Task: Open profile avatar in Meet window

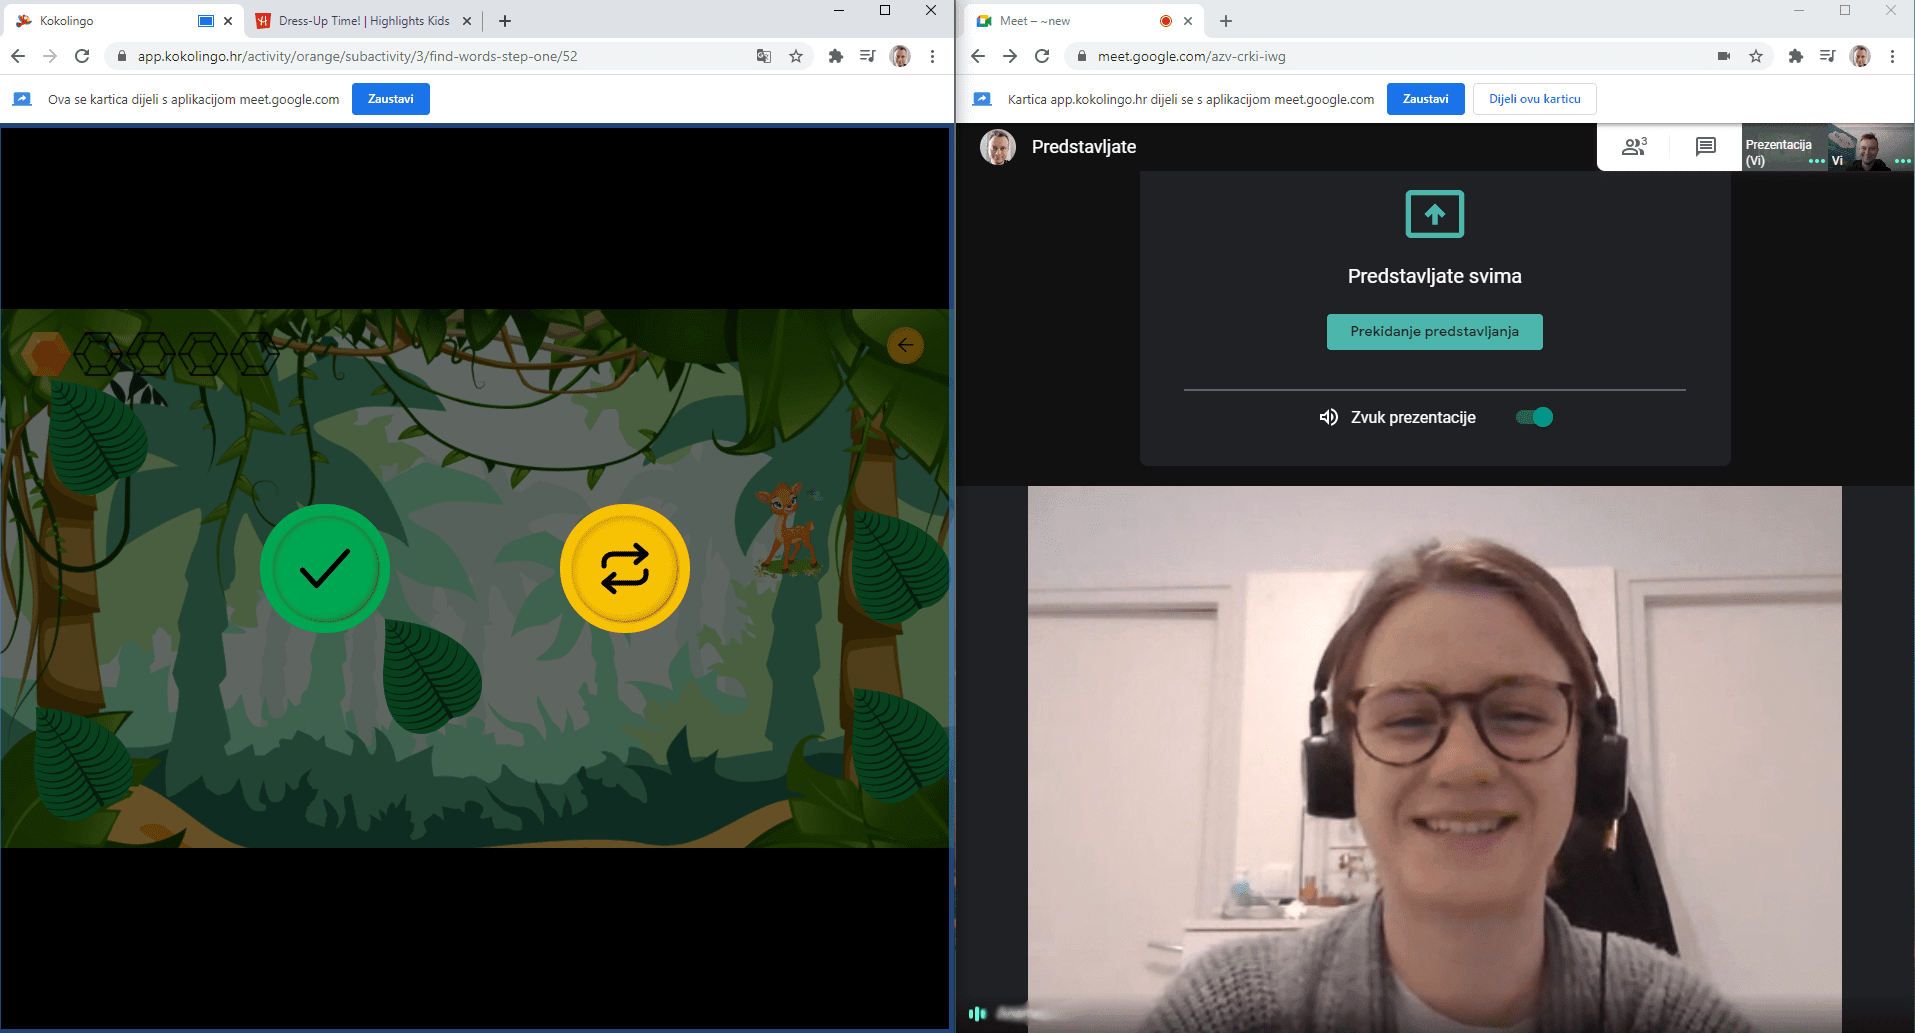Action: (1860, 56)
